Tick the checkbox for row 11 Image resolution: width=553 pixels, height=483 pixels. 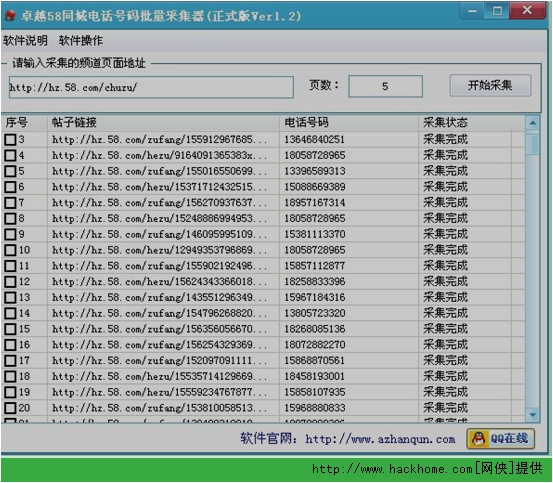click(x=10, y=266)
